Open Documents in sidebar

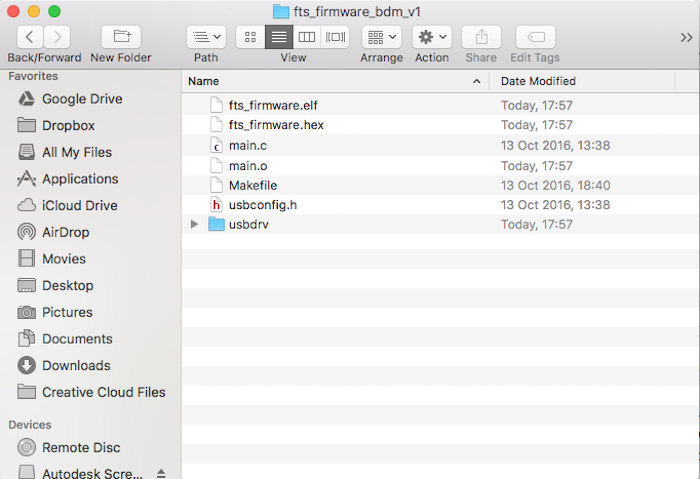[x=77, y=339]
